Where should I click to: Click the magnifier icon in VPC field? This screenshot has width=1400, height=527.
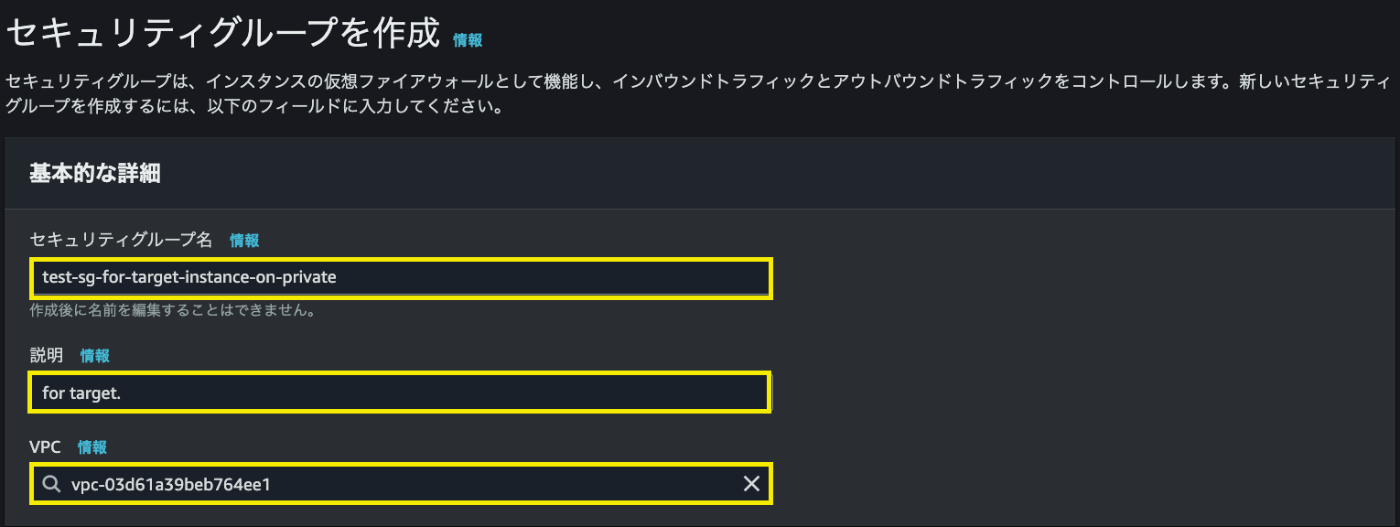coord(51,485)
